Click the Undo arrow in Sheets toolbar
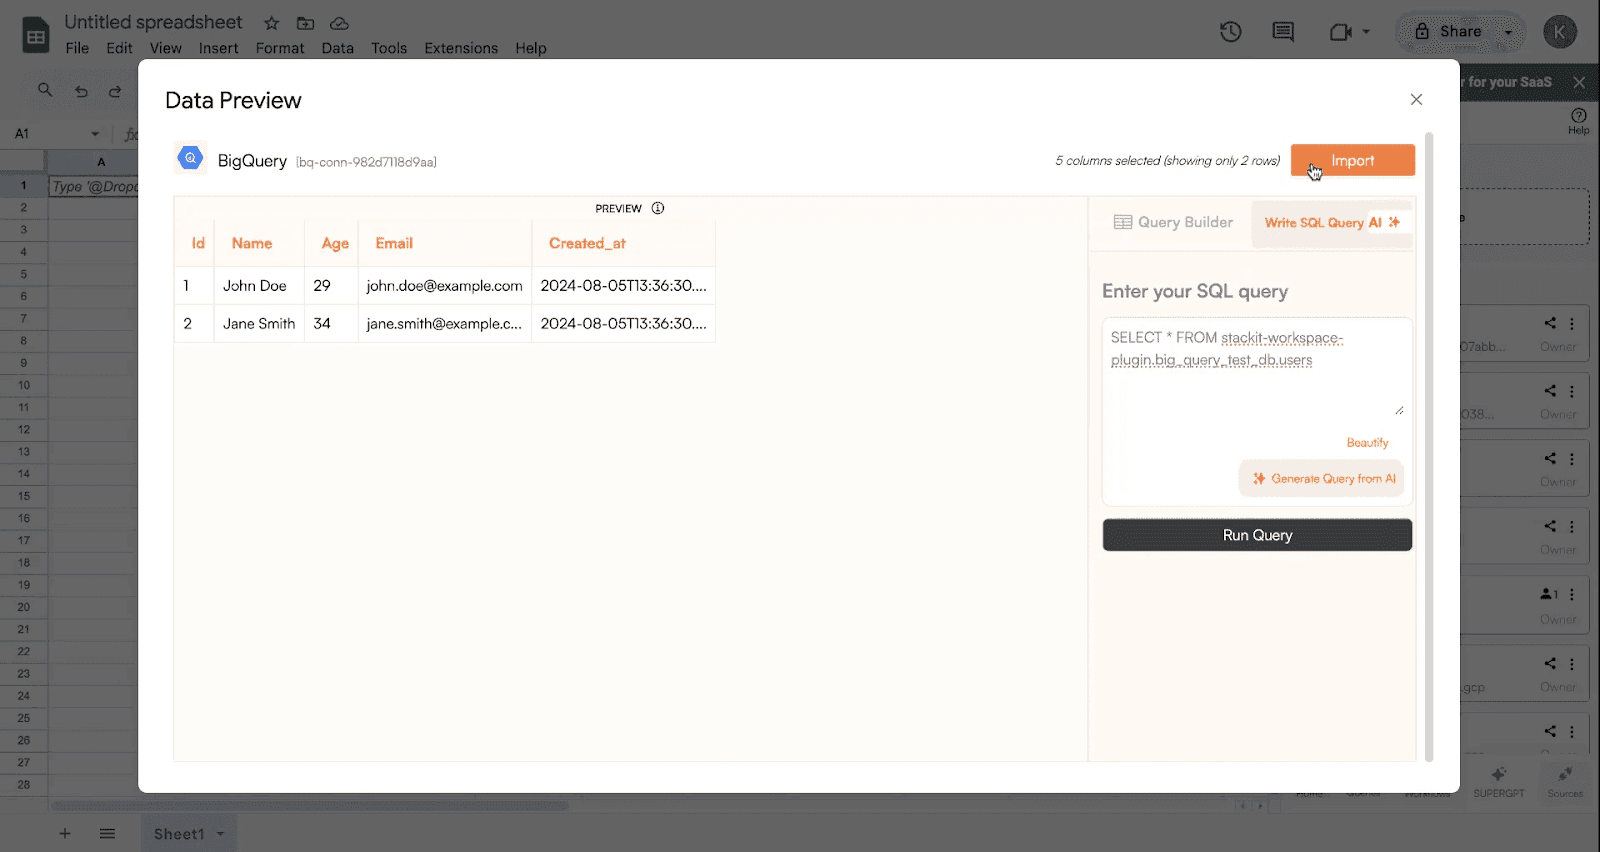The image size is (1600, 852). point(81,91)
